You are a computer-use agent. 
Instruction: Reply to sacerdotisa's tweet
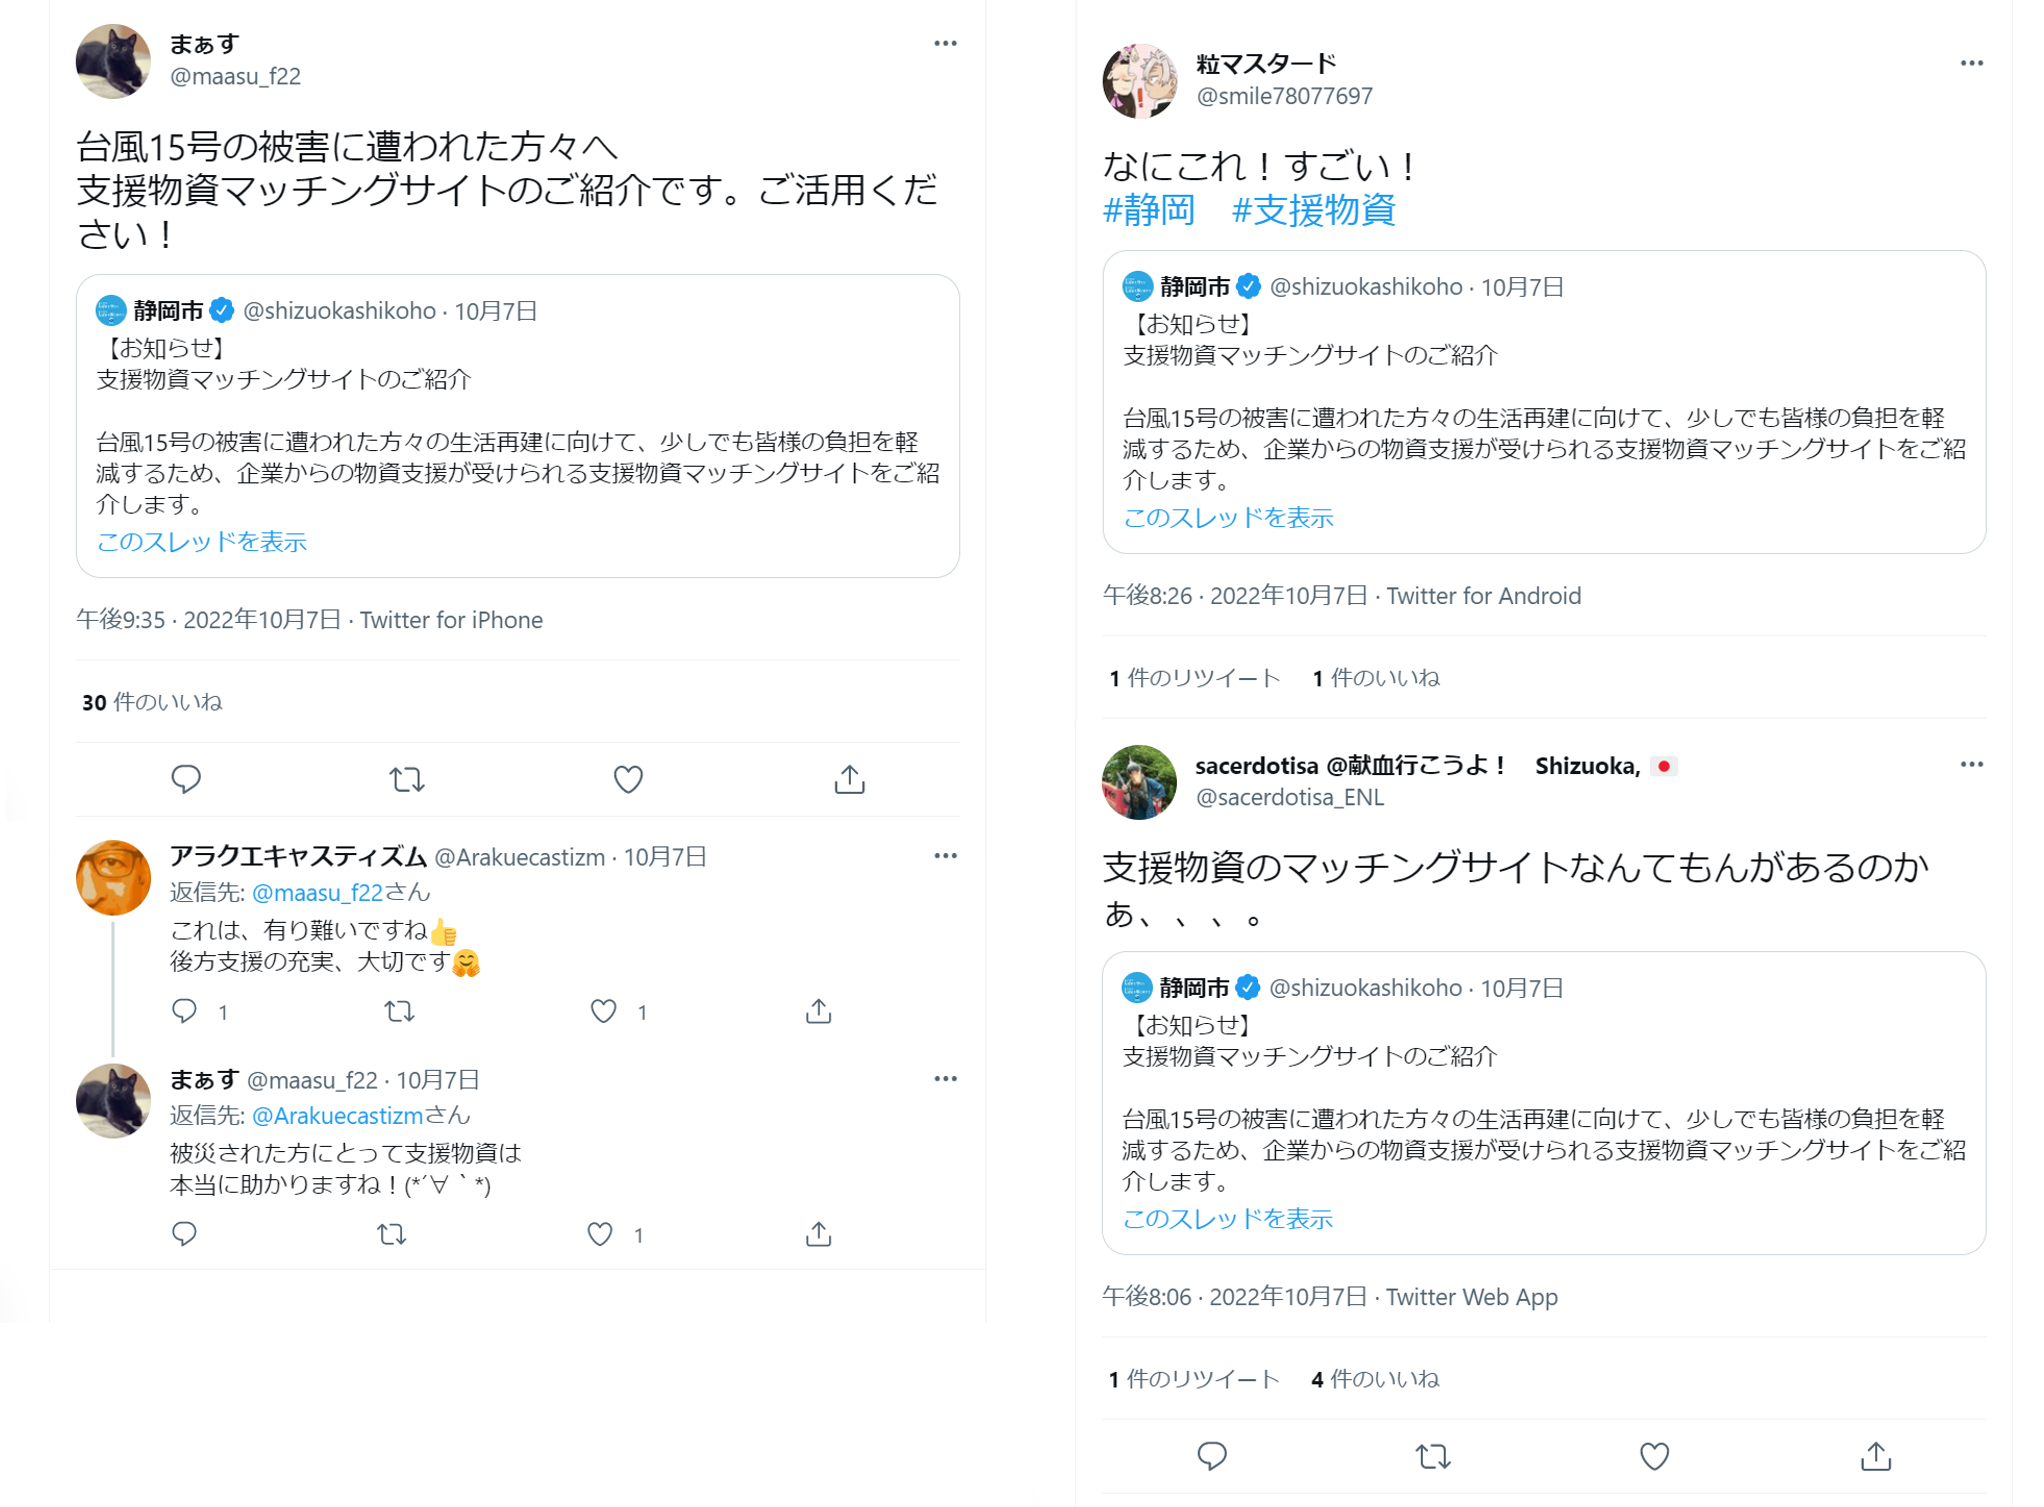(1211, 1456)
